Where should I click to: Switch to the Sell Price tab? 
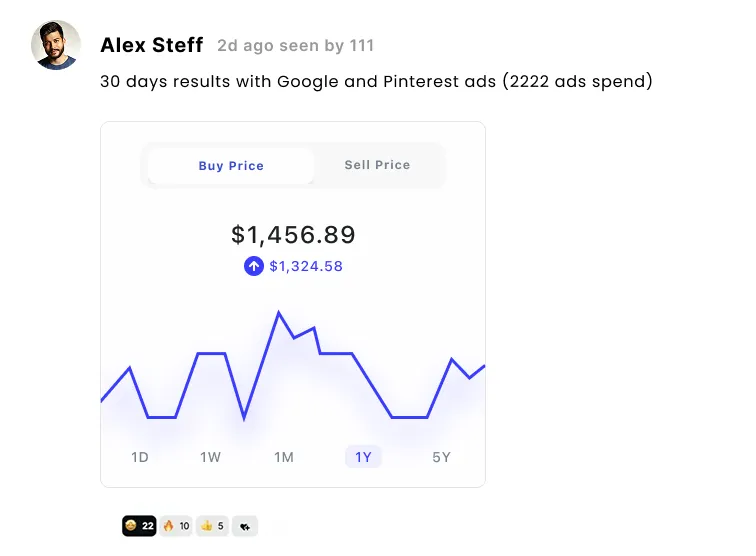click(377, 165)
